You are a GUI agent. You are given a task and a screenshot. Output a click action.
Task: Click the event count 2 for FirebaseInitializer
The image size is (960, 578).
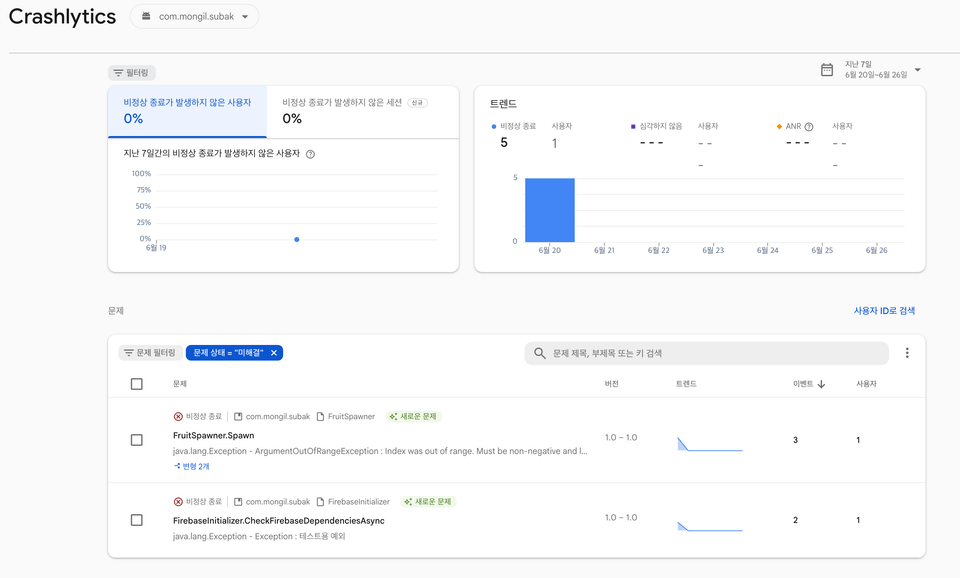tap(795, 520)
